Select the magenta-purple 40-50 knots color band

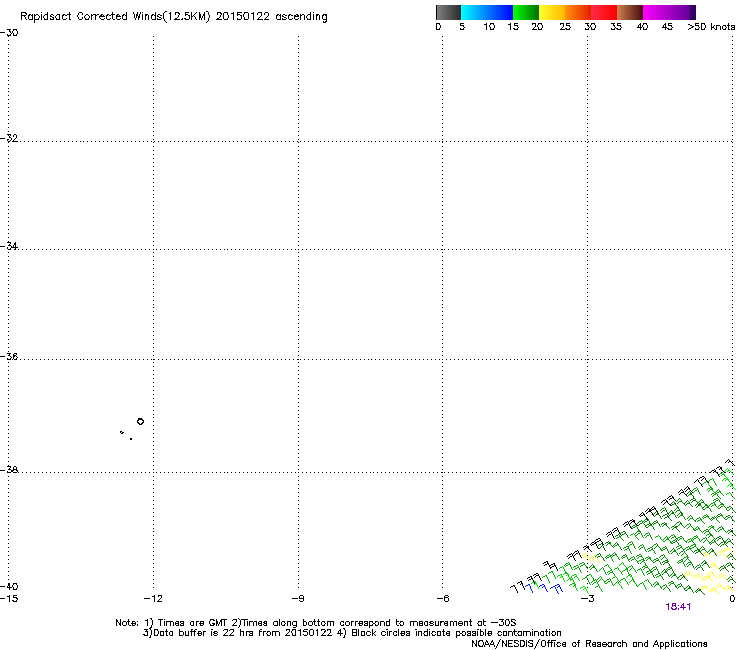(669, 12)
